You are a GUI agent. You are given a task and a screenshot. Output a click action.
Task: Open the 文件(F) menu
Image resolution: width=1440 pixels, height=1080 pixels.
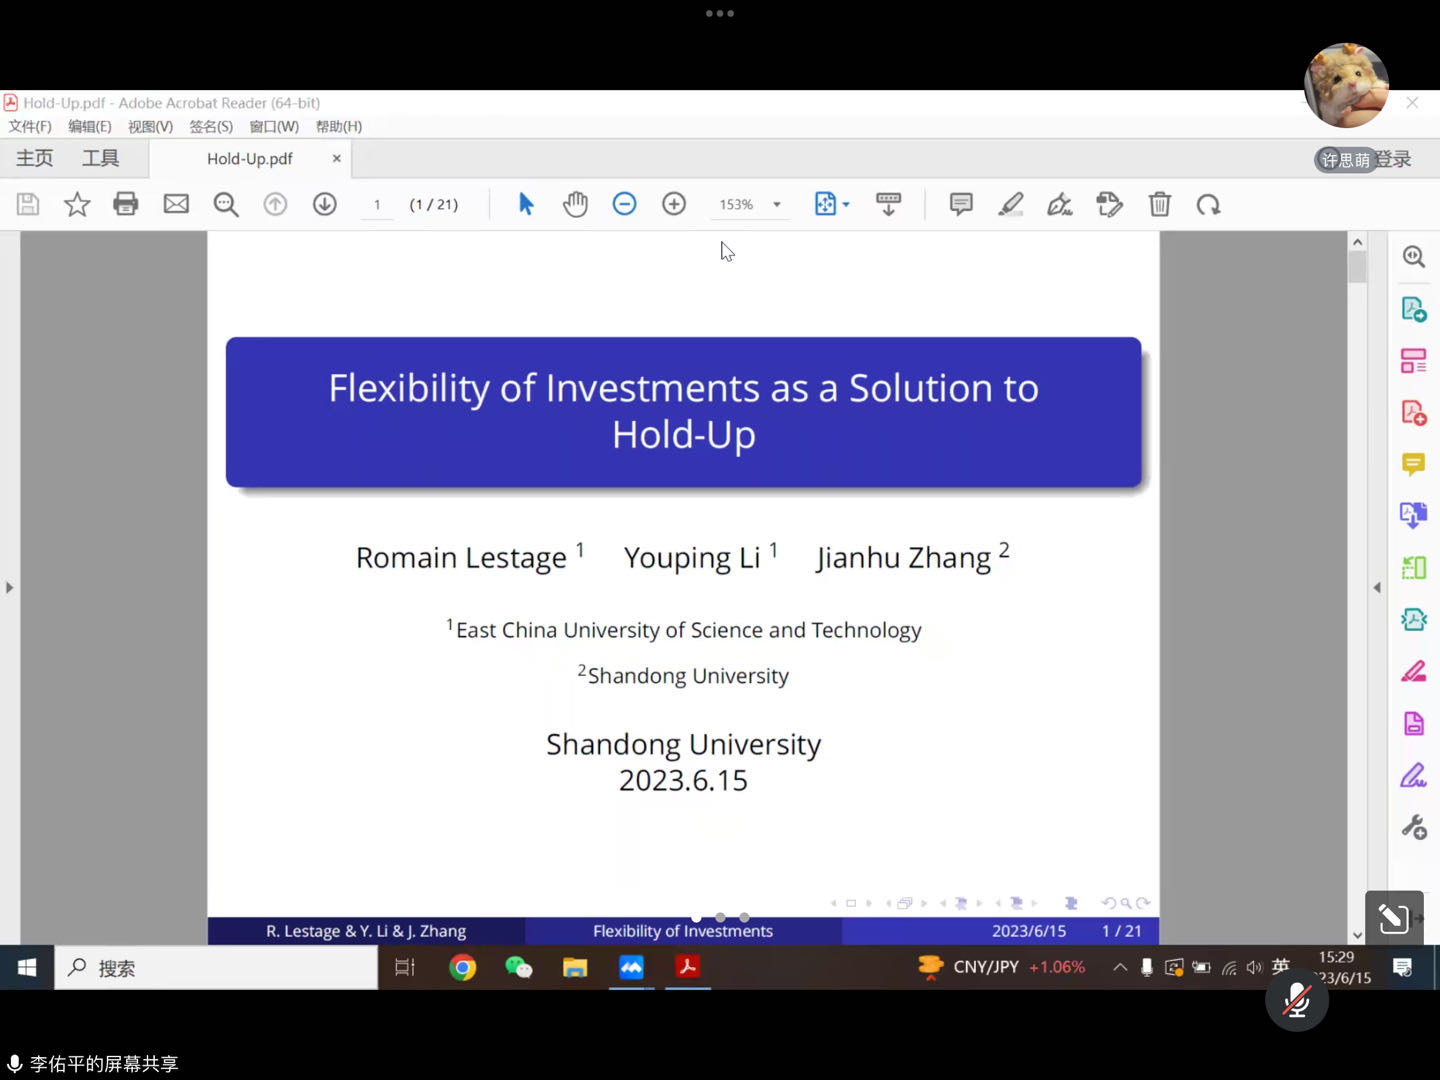click(30, 126)
